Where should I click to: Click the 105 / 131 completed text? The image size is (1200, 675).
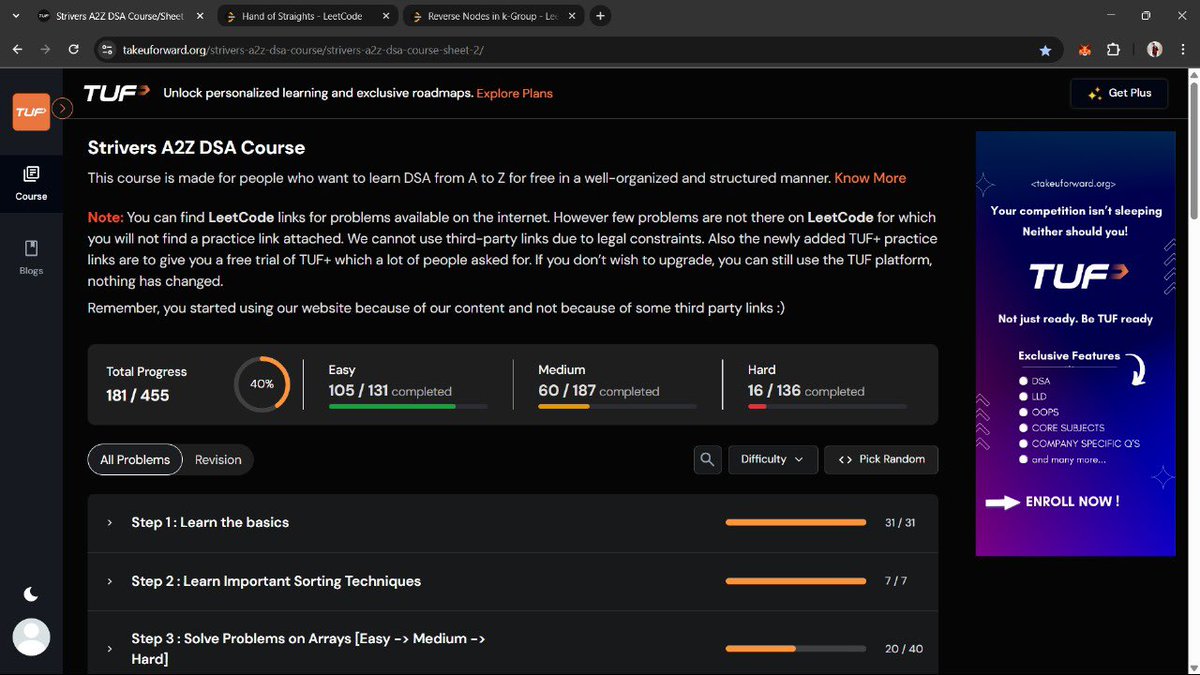tap(390, 391)
